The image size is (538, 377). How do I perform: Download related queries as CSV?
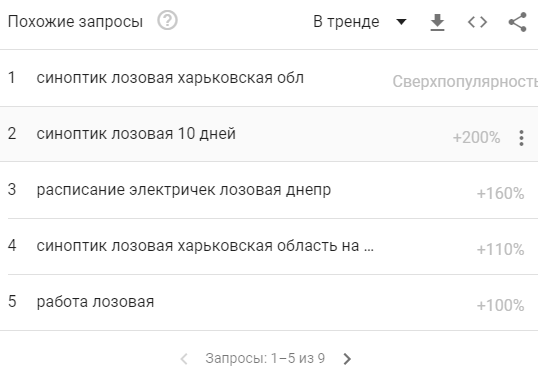(437, 22)
